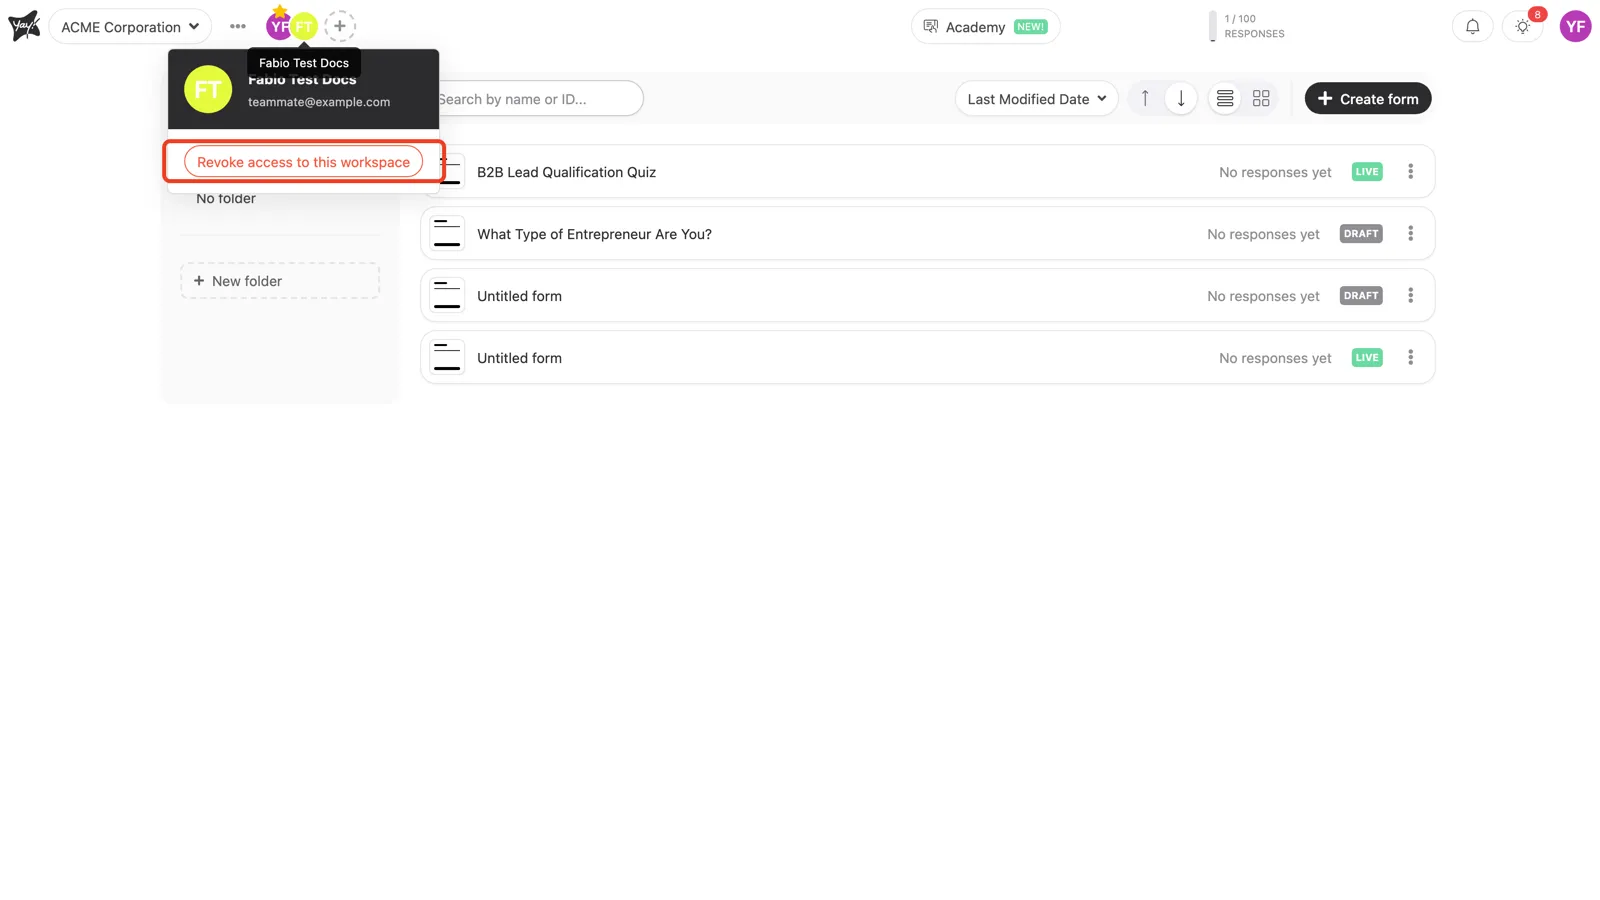Open the YF user profile menu

pos(1575,27)
